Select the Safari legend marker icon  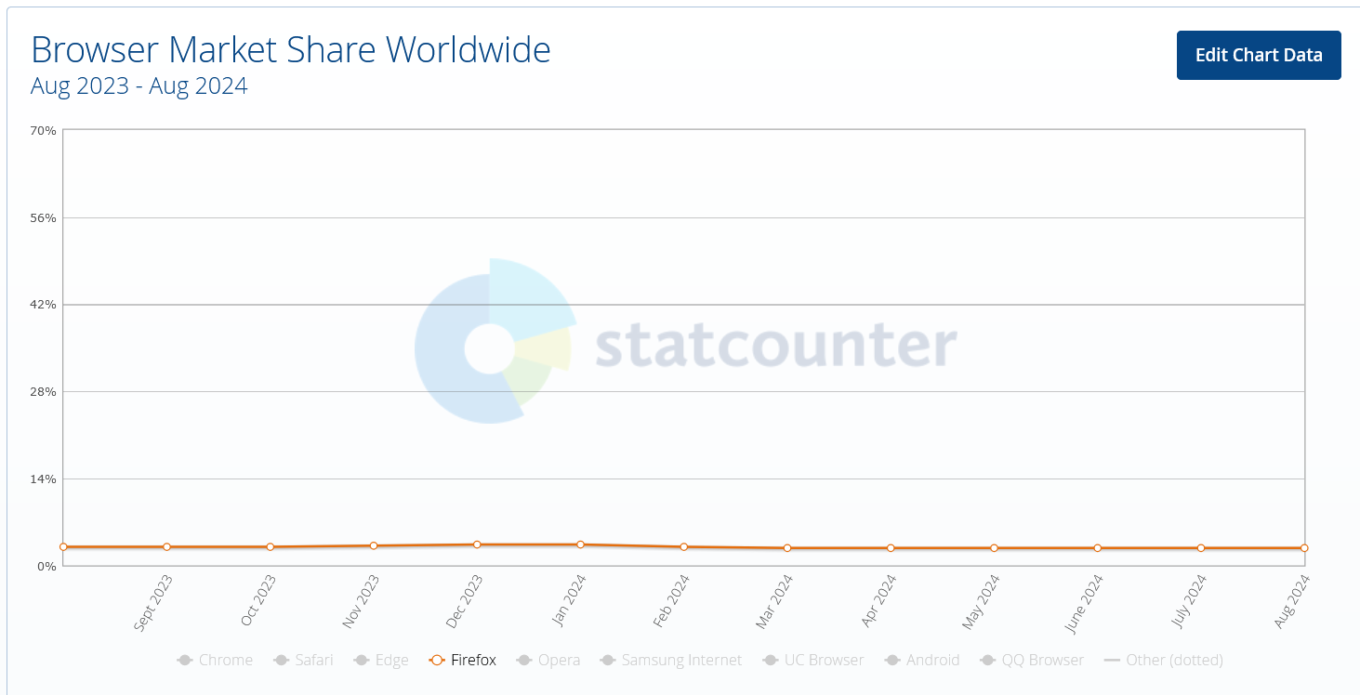coord(281,660)
